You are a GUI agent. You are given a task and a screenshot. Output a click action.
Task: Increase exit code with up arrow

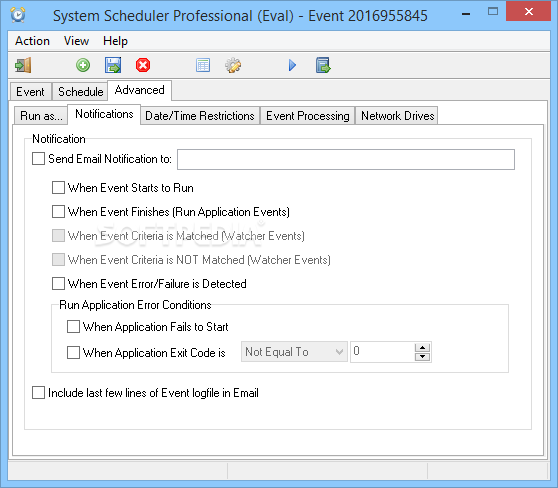(422, 348)
